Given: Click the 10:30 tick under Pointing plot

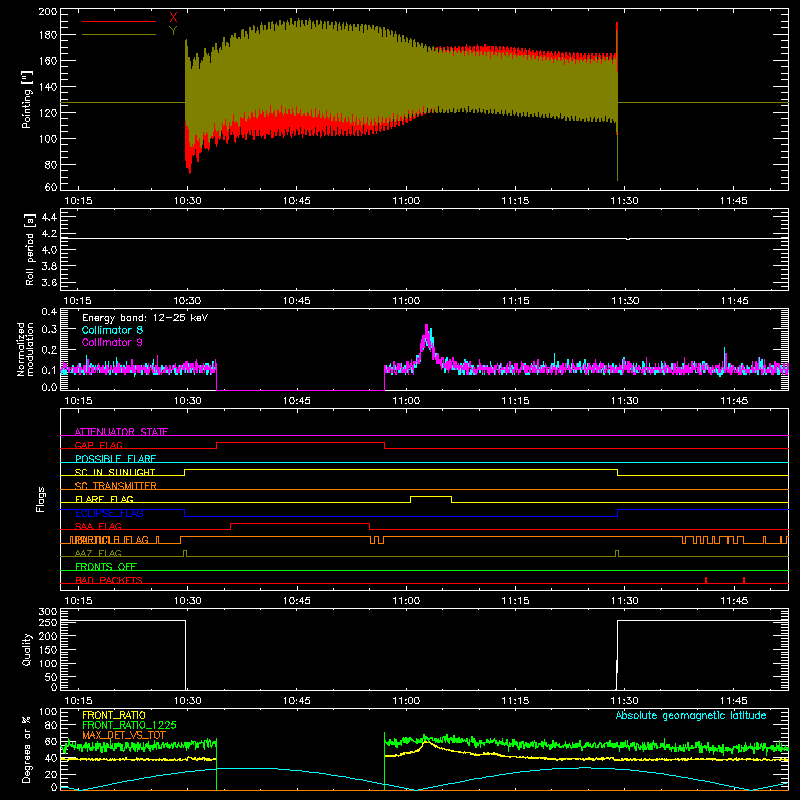Looking at the screenshot, I should coord(187,201).
